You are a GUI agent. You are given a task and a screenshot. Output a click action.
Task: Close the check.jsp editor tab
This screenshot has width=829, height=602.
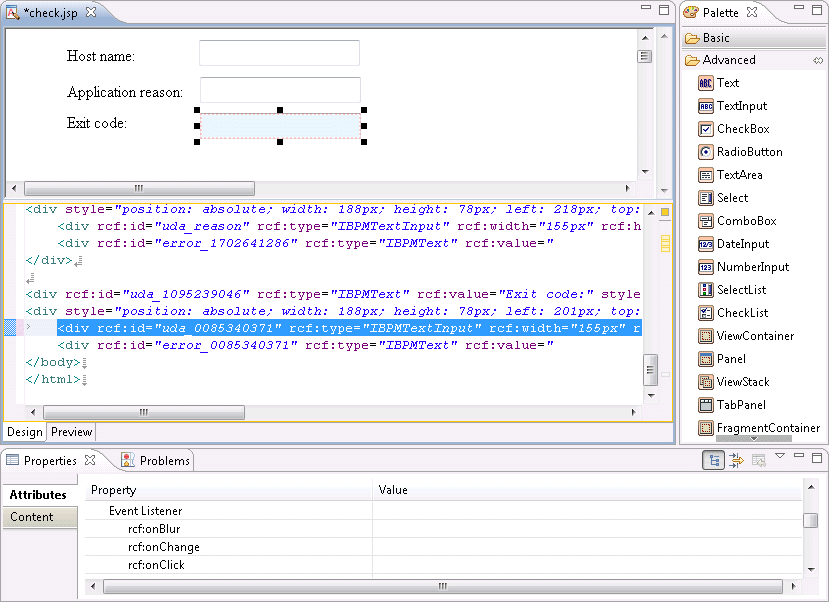tap(91, 12)
